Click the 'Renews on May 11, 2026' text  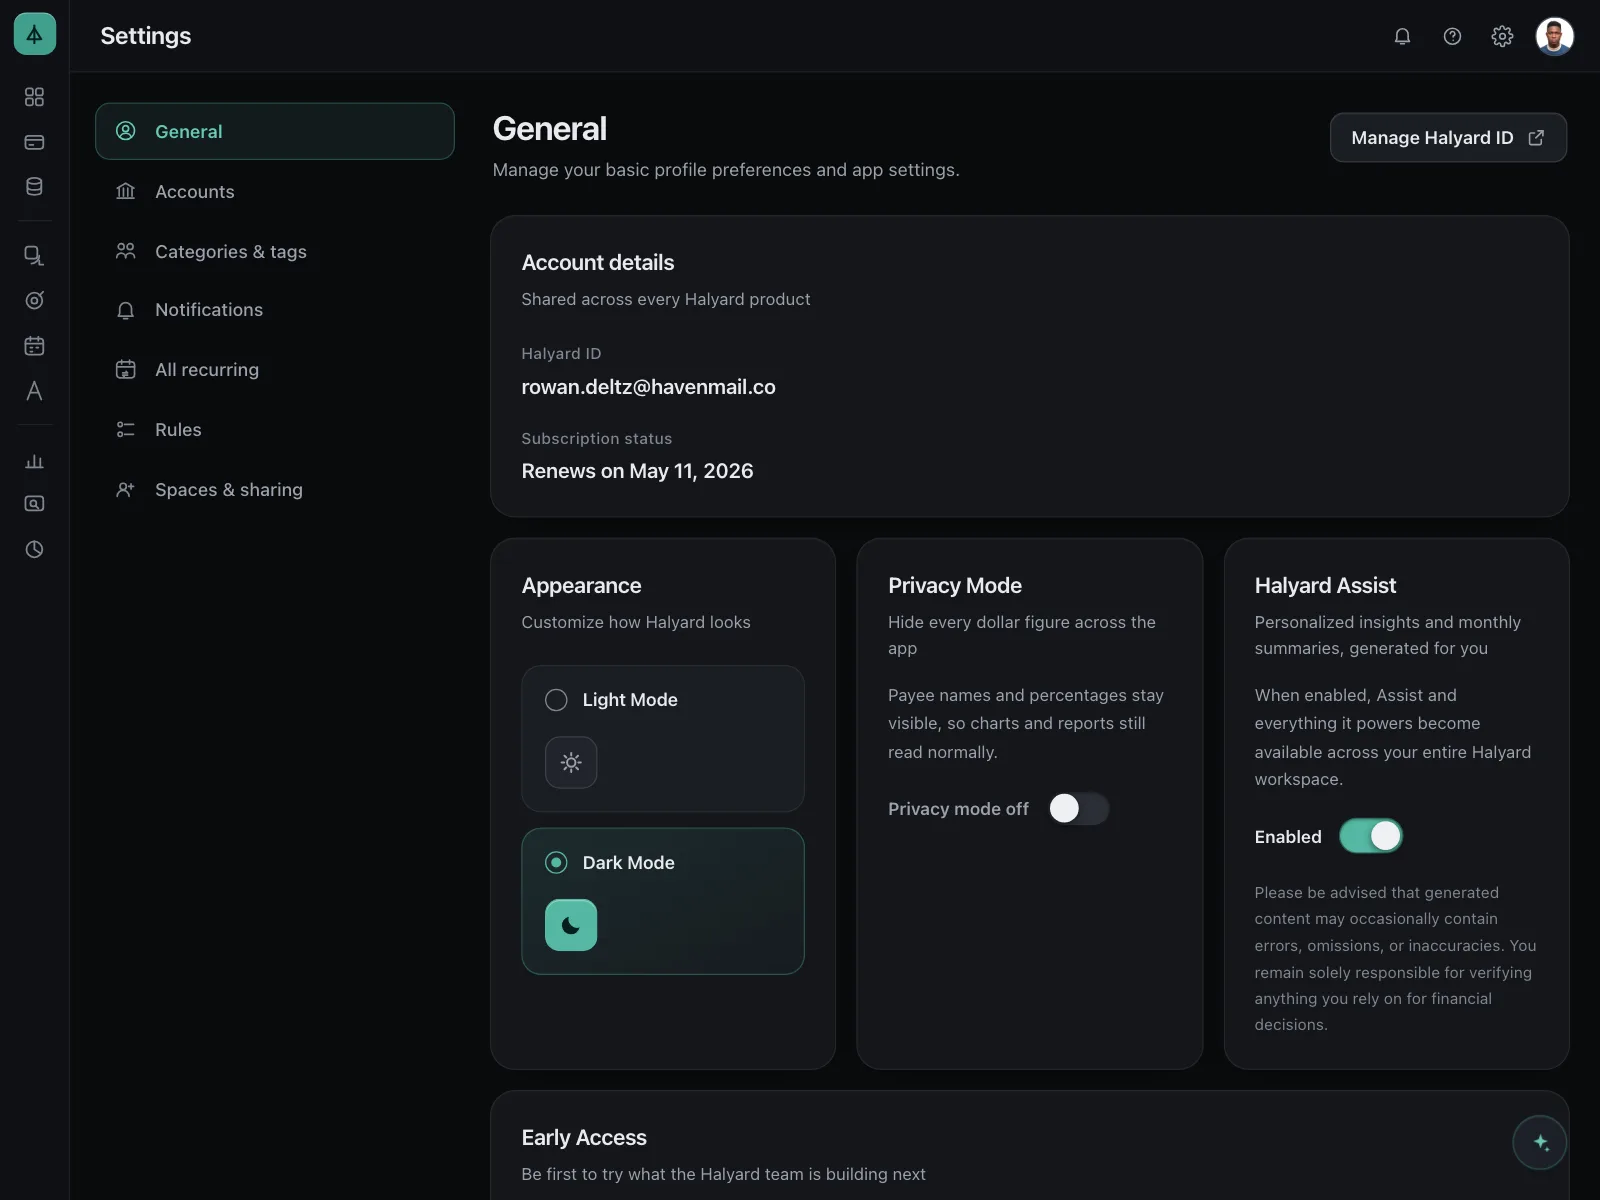coord(637,471)
